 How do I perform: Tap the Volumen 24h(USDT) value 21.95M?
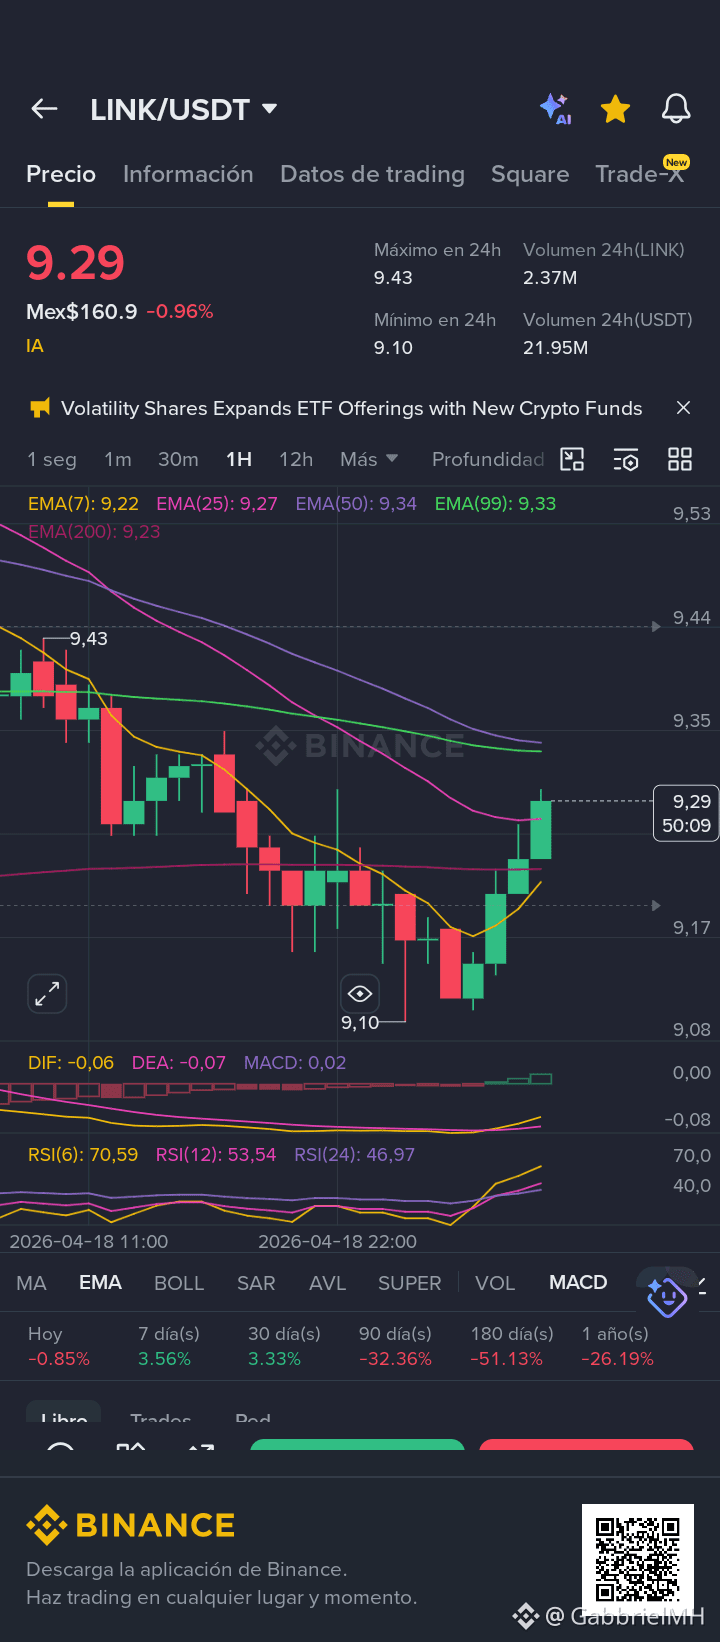pos(555,348)
